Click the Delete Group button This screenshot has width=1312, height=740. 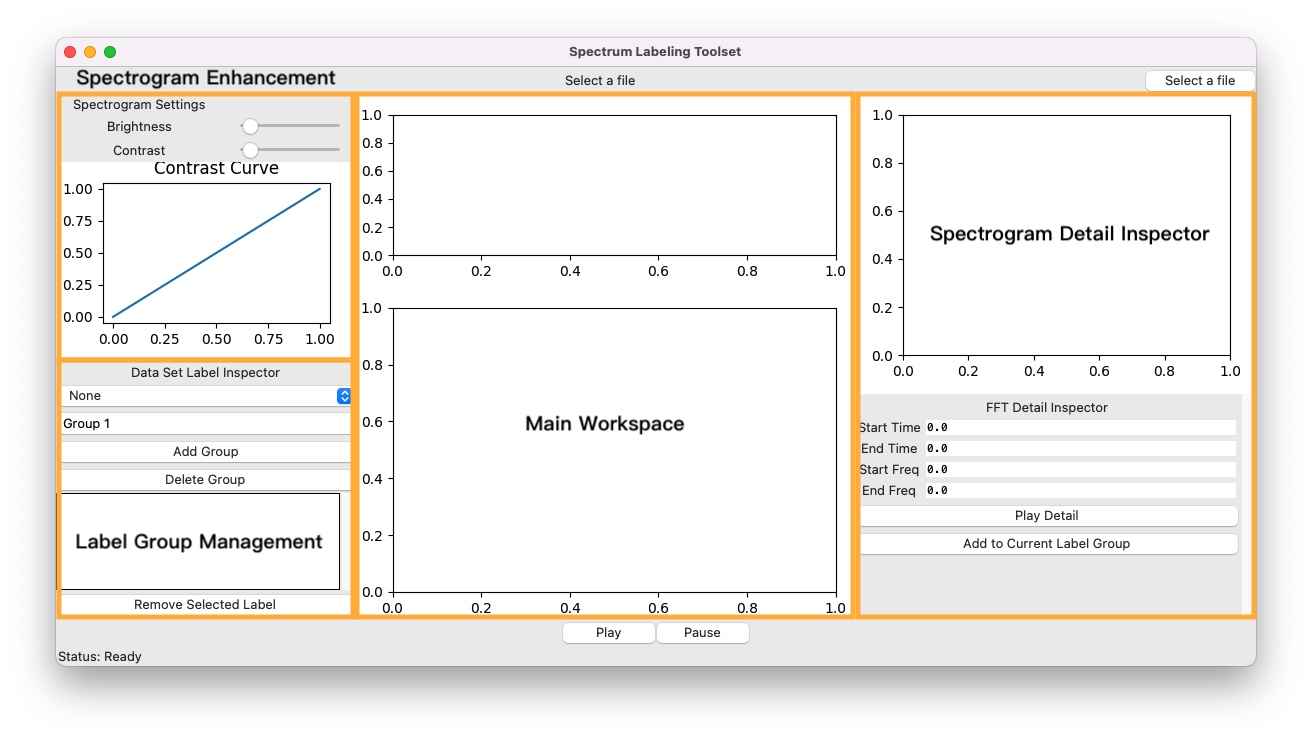[206, 480]
